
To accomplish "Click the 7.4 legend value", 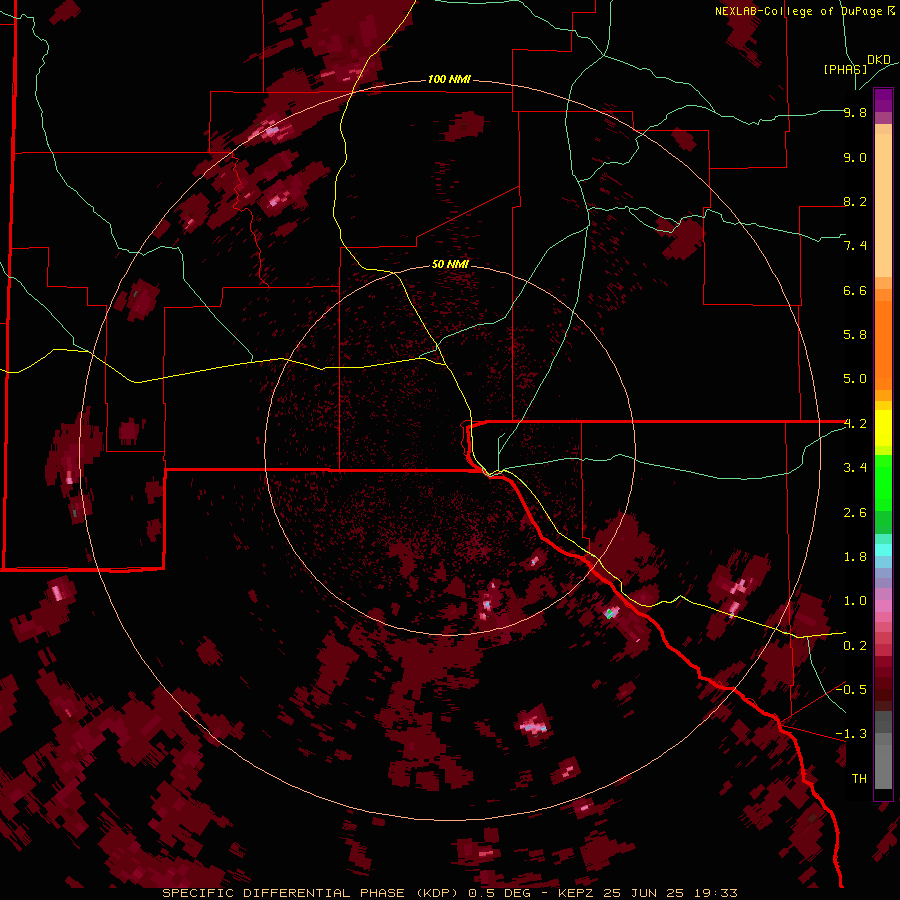I will pos(855,246).
